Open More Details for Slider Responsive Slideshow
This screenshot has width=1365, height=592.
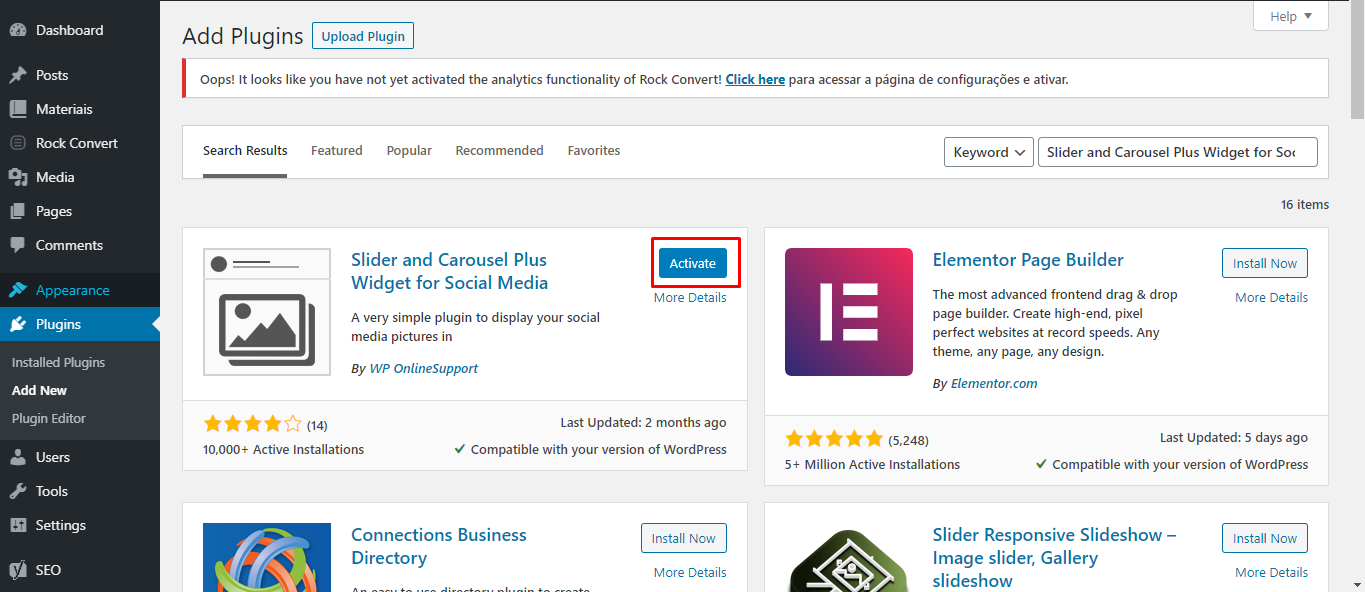(1271, 572)
